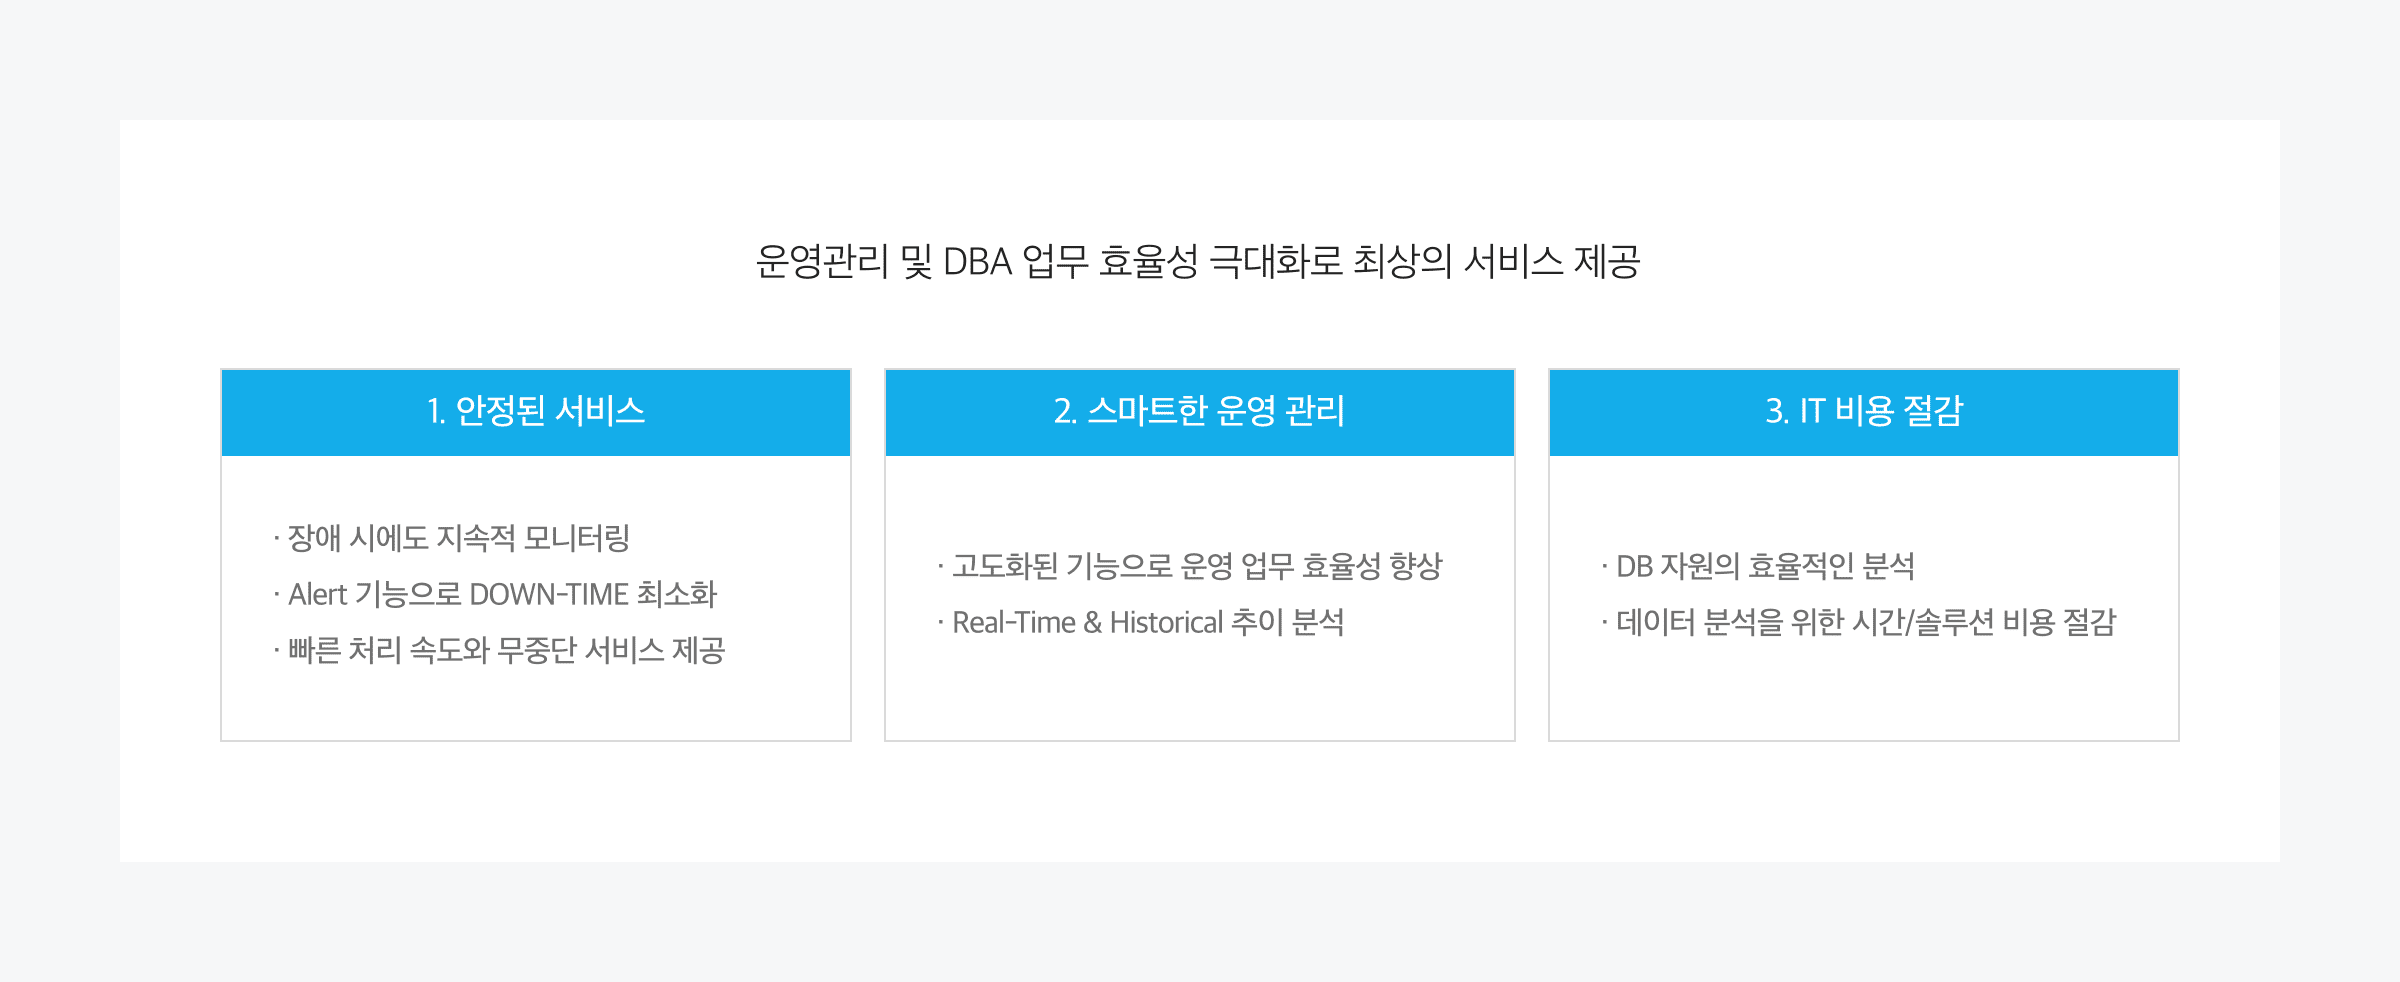Click the 'Real-Time' text

1013,623
